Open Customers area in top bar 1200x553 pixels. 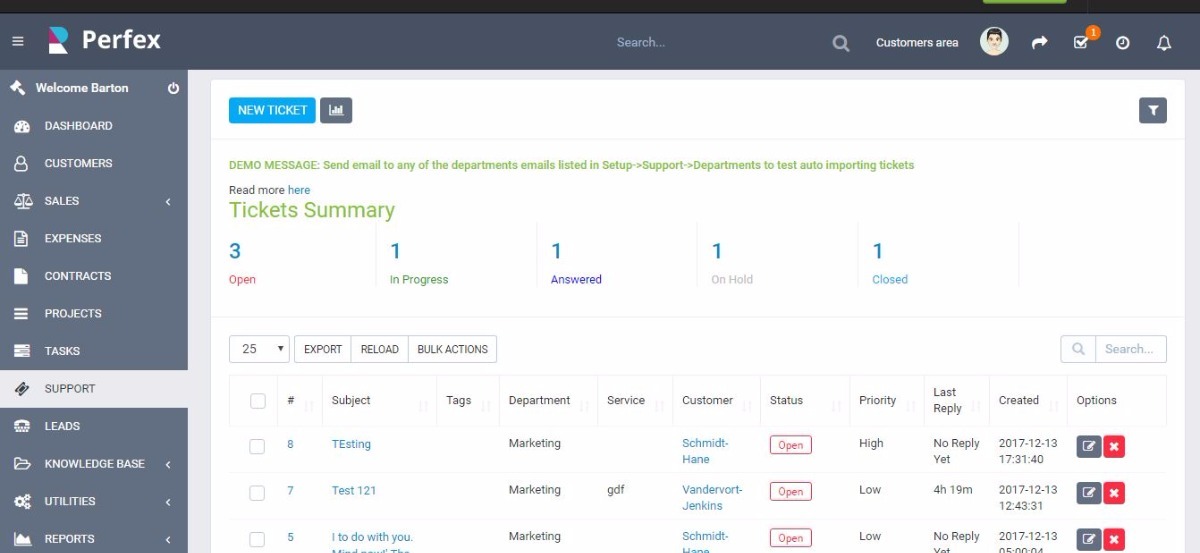point(917,43)
